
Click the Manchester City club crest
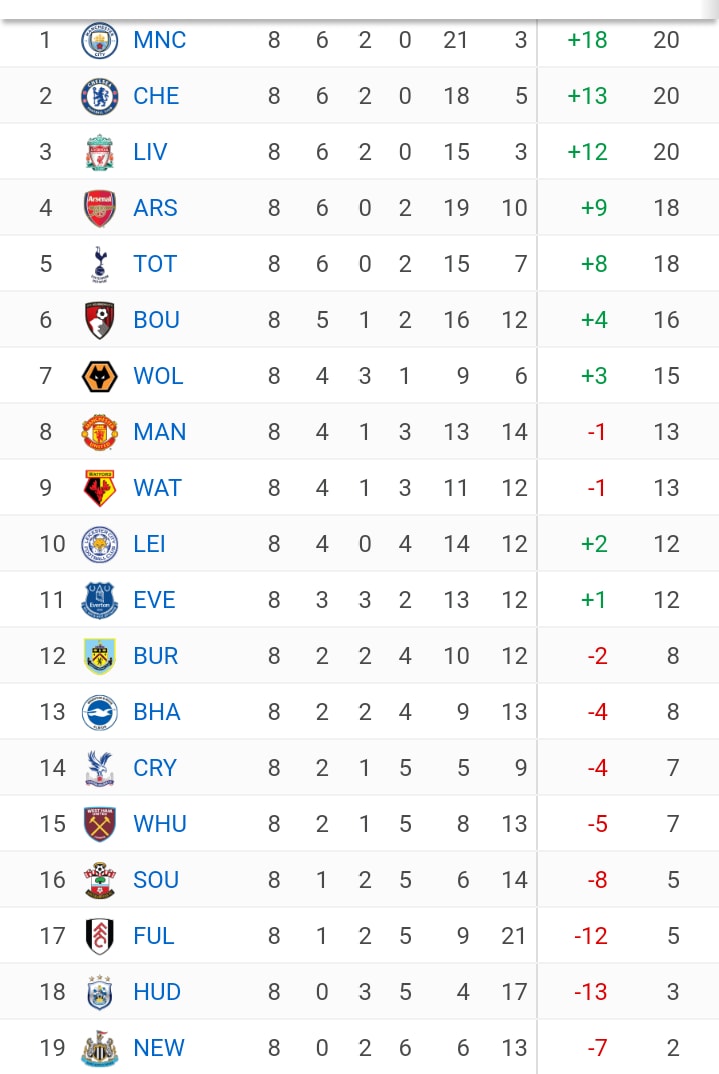click(x=100, y=40)
